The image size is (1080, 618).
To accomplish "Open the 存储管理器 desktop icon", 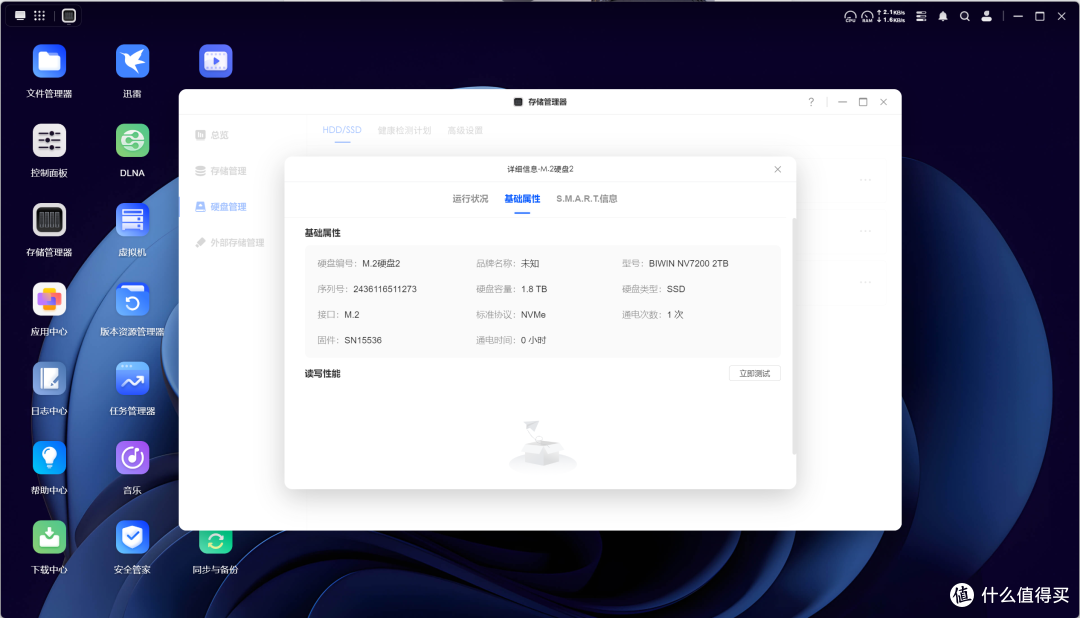I will tap(49, 220).
